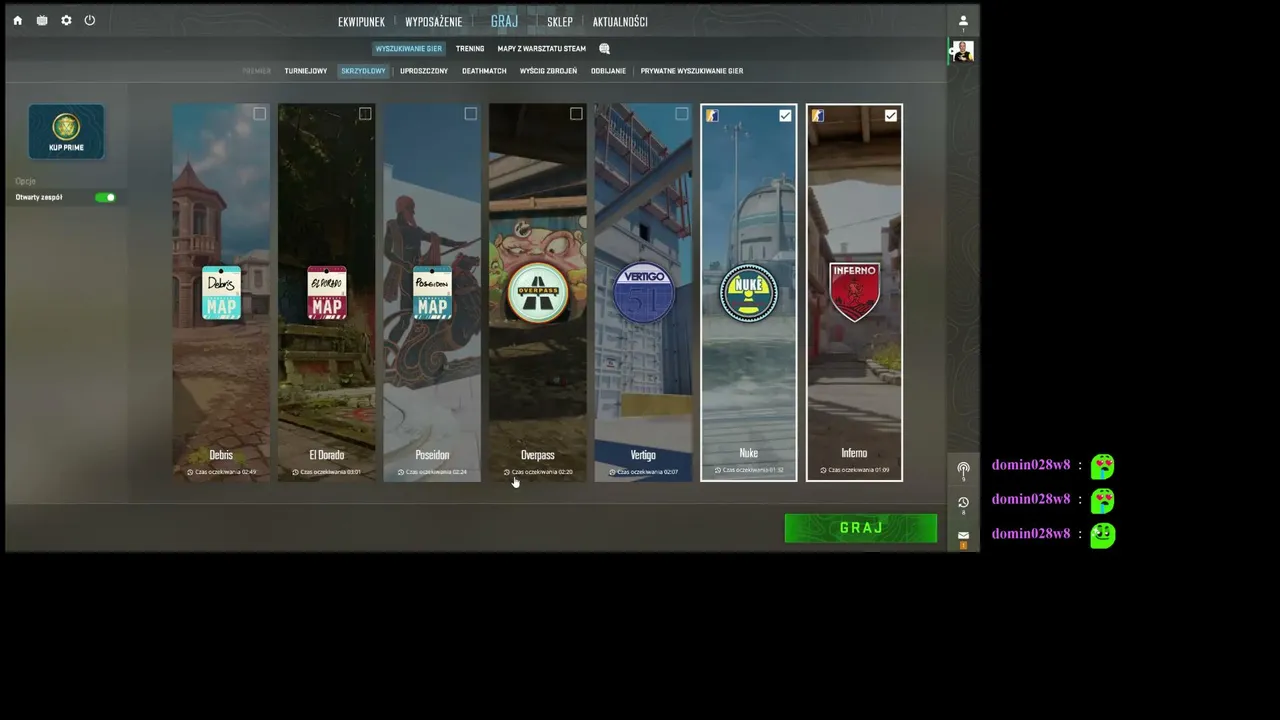Viewport: 1280px width, 720px height.
Task: Click the Poseidon map badge
Action: 432,293
